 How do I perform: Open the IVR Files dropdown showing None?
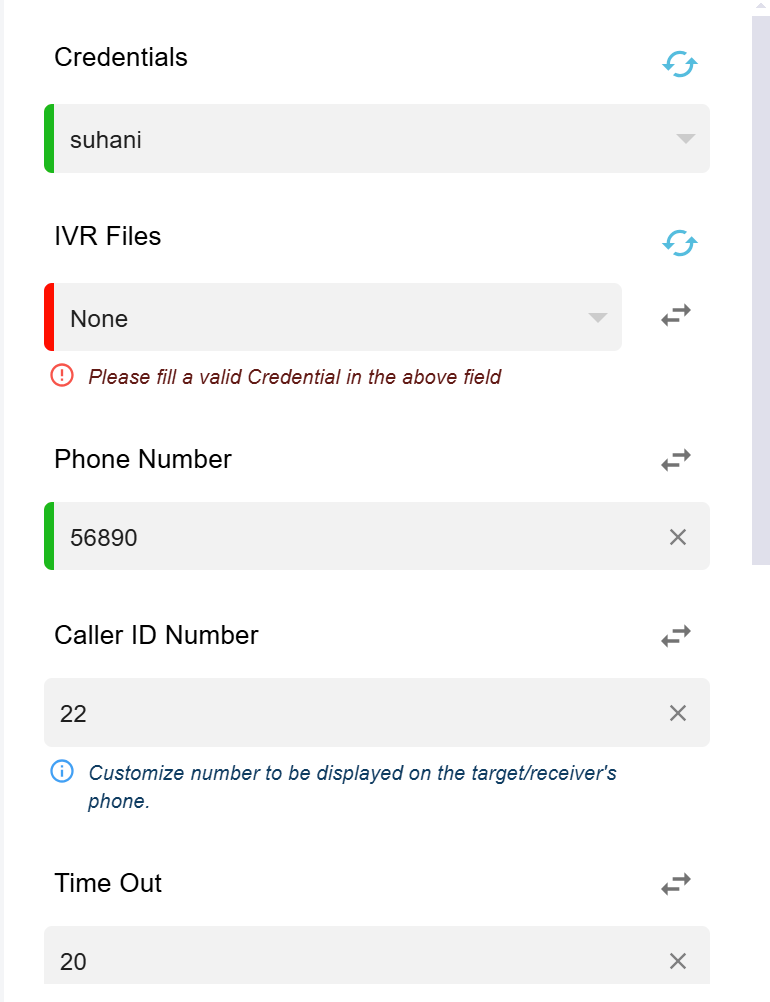(x=333, y=318)
